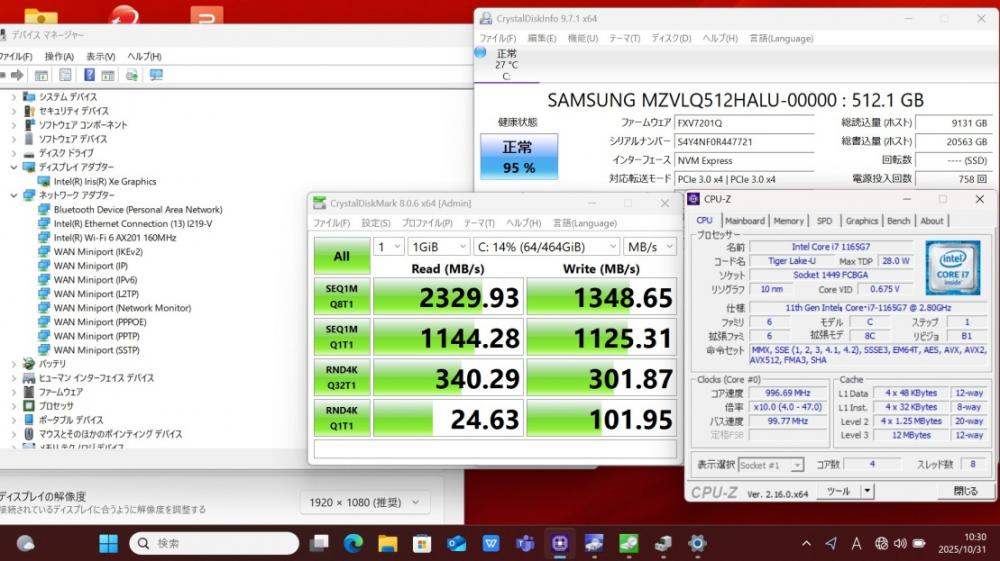Click the Device Manager forward arrow icon

(x=17, y=75)
